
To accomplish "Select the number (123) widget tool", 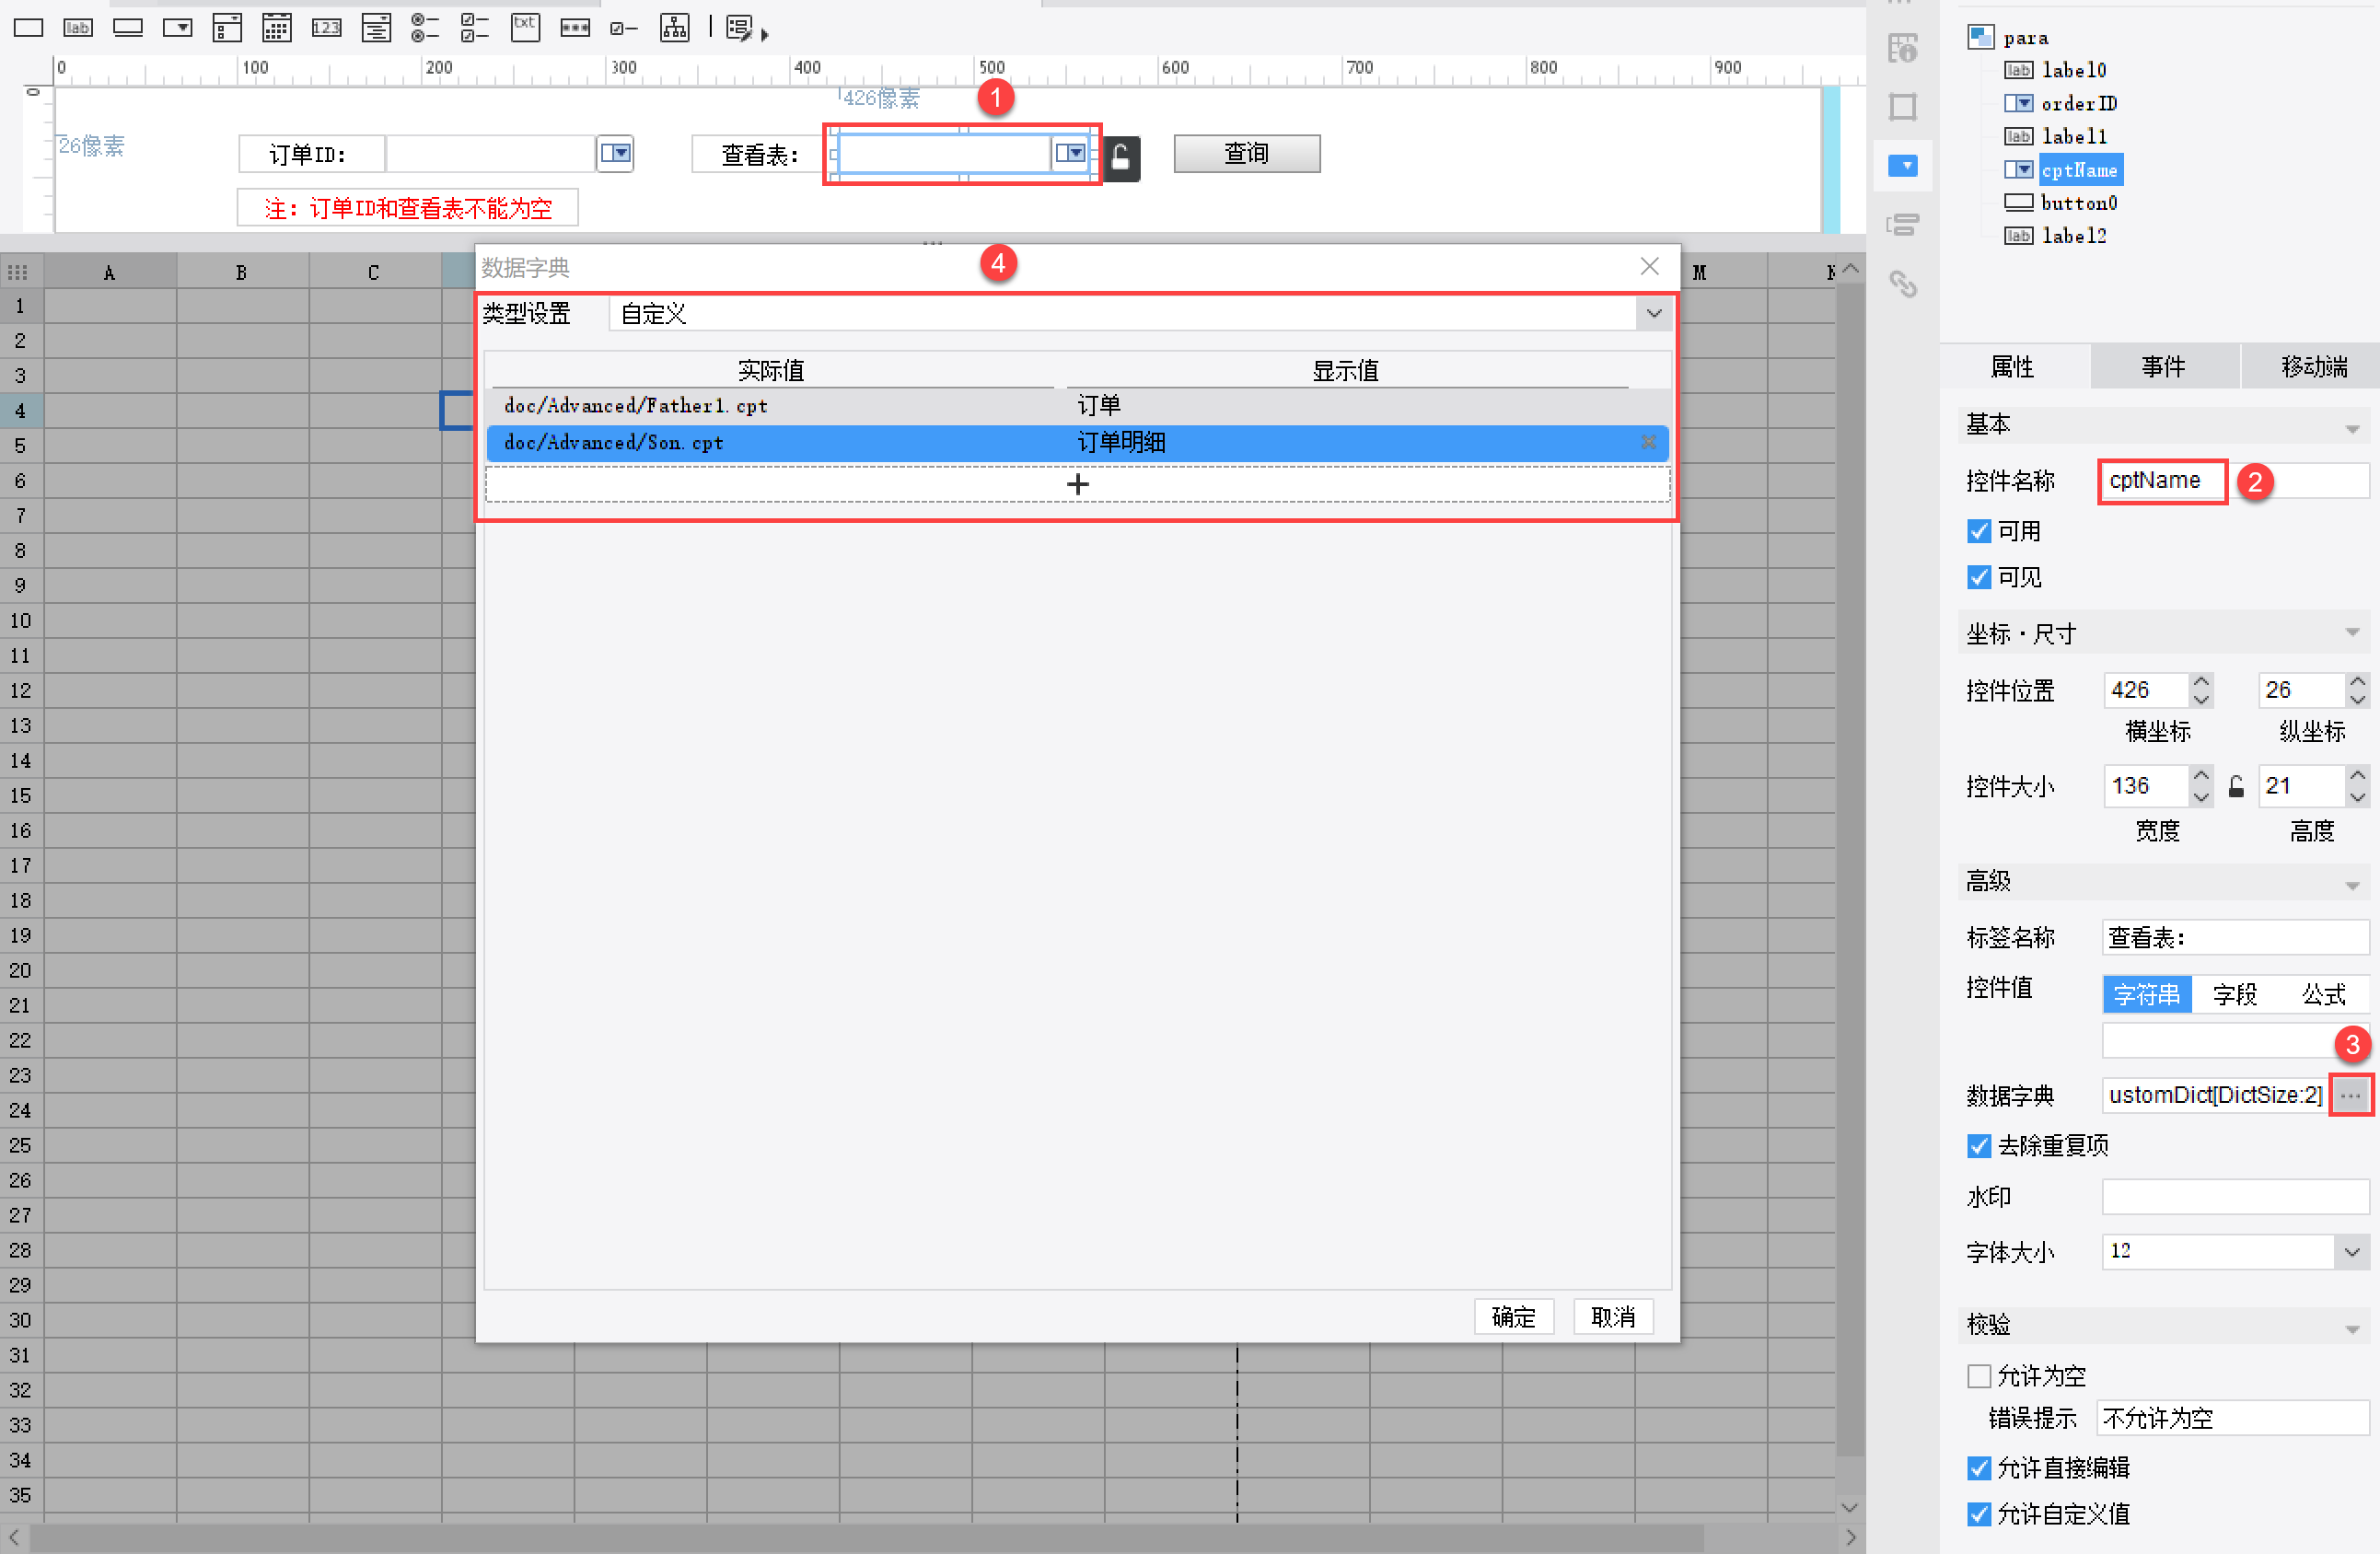I will (326, 28).
